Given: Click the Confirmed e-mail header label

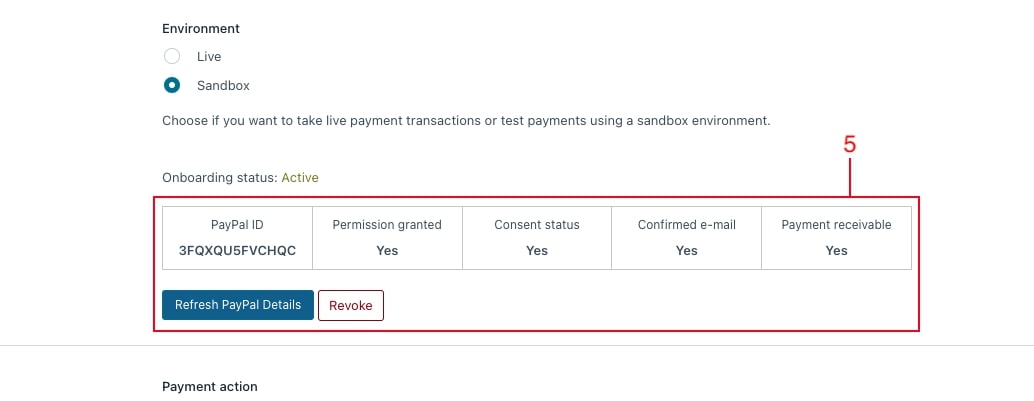Looking at the screenshot, I should click(686, 225).
